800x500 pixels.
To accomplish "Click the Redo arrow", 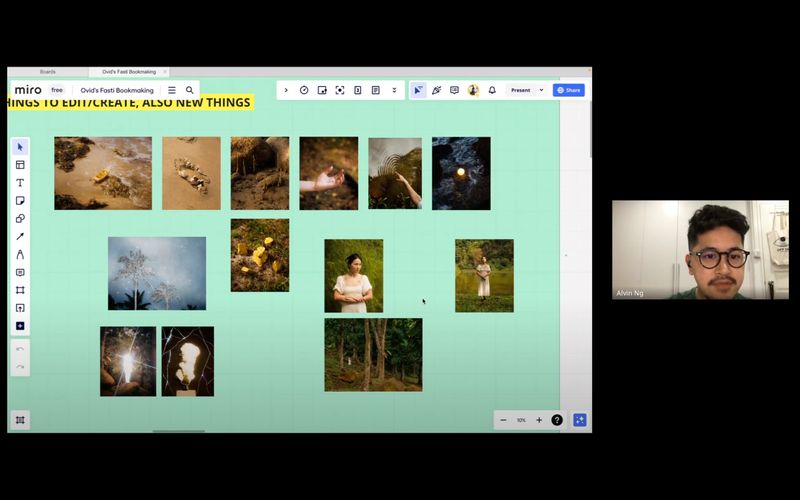I will point(20,366).
